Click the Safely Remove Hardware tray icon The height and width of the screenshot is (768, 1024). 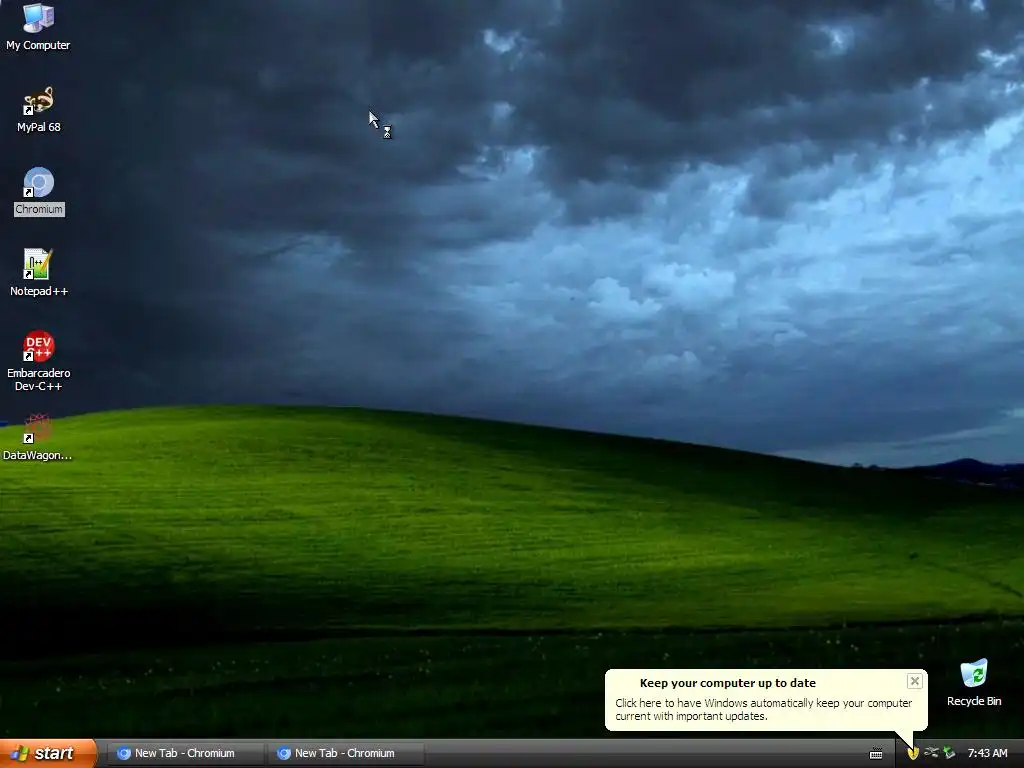[x=949, y=753]
